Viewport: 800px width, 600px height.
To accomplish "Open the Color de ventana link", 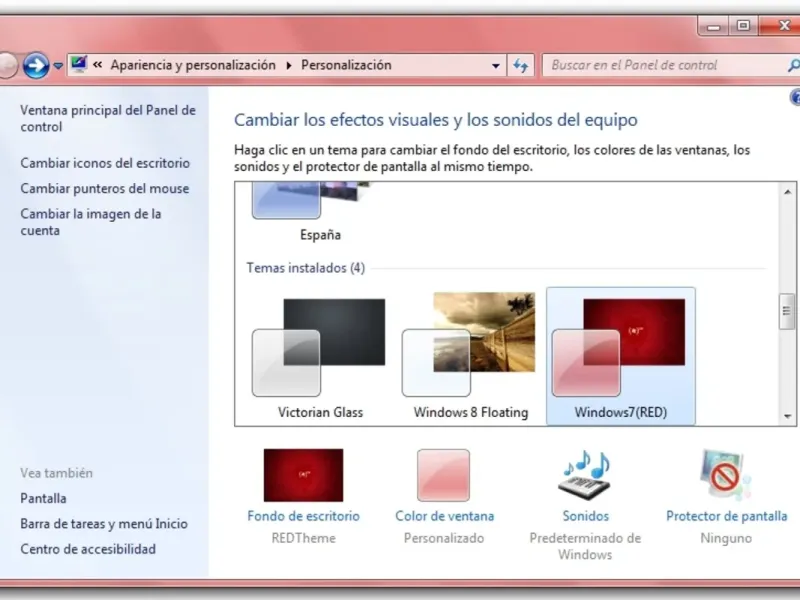I will point(444,516).
